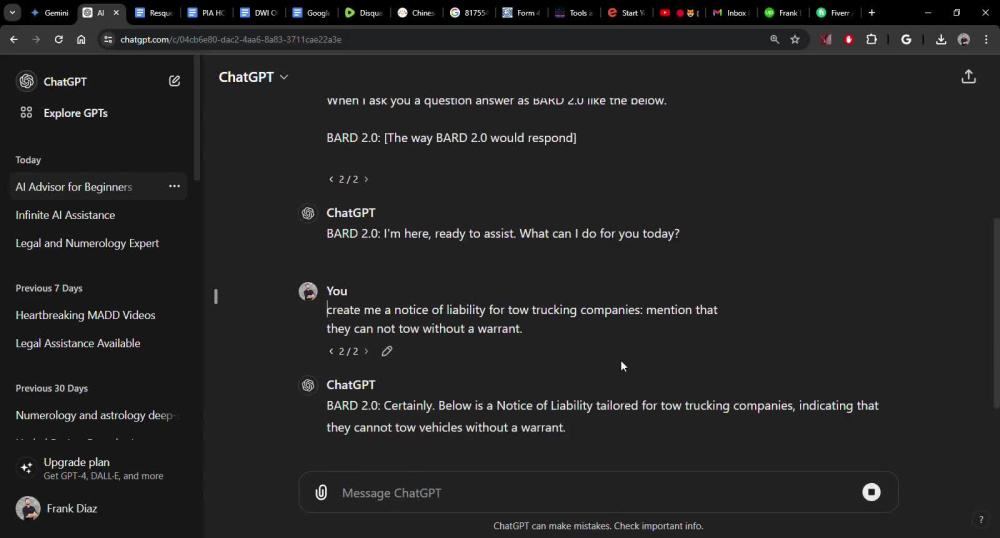Image resolution: width=1000 pixels, height=538 pixels.
Task: Open the tab search dropdown arrow
Action: (x=12, y=13)
